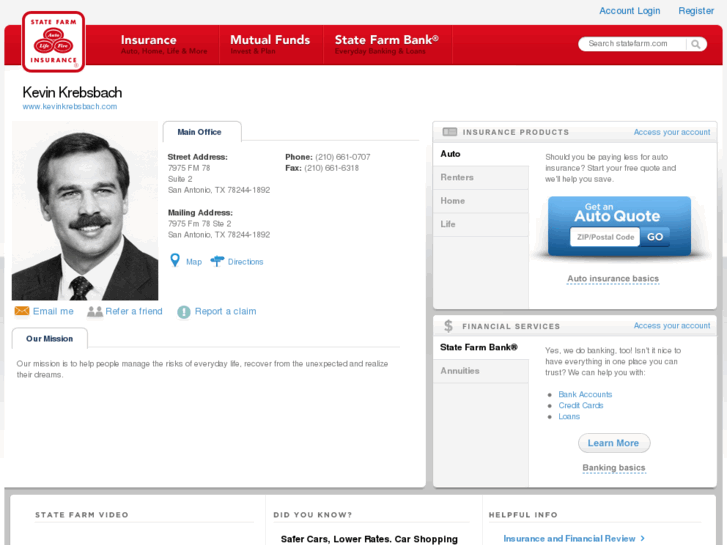The image size is (727, 545).
Task: Click the GO button for auto quote
Action: (655, 237)
